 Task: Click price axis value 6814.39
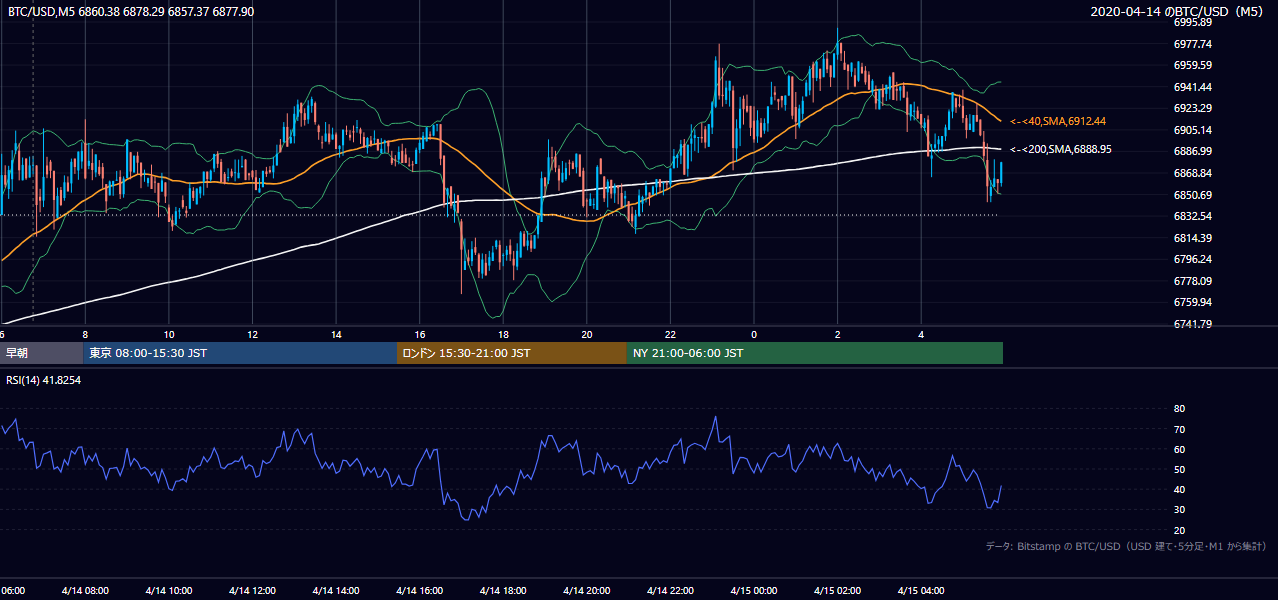pyautogui.click(x=1192, y=238)
